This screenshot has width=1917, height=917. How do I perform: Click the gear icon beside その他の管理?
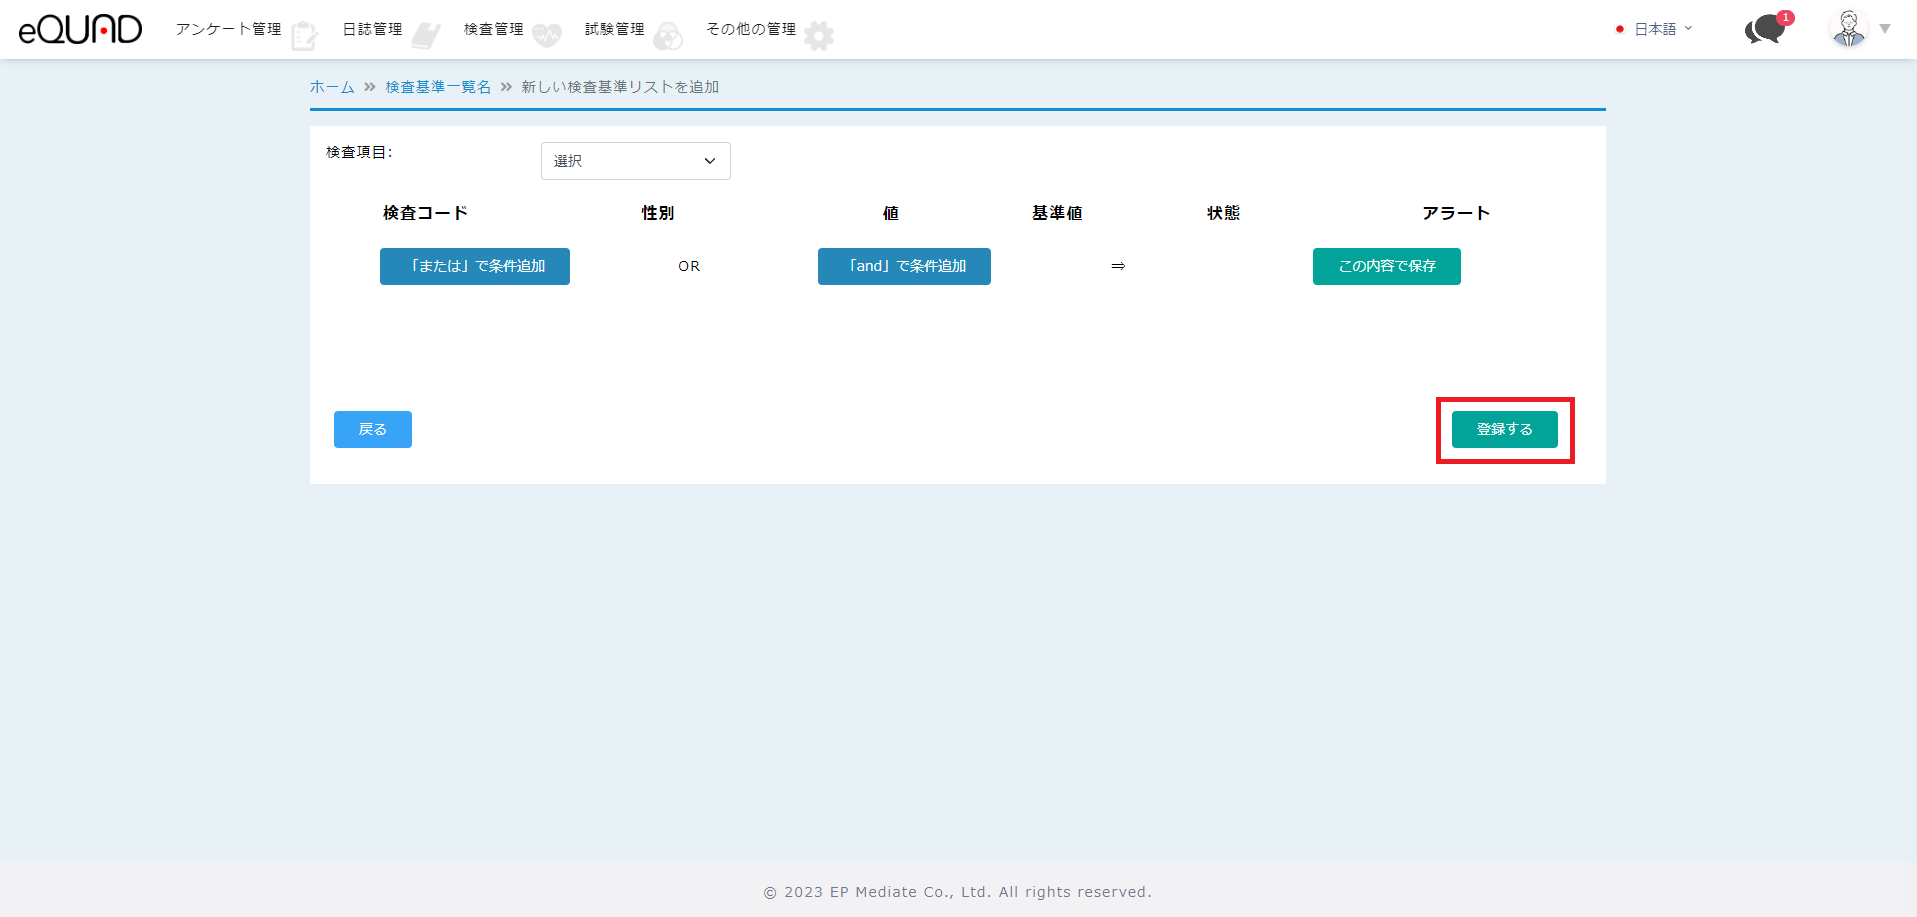click(819, 36)
